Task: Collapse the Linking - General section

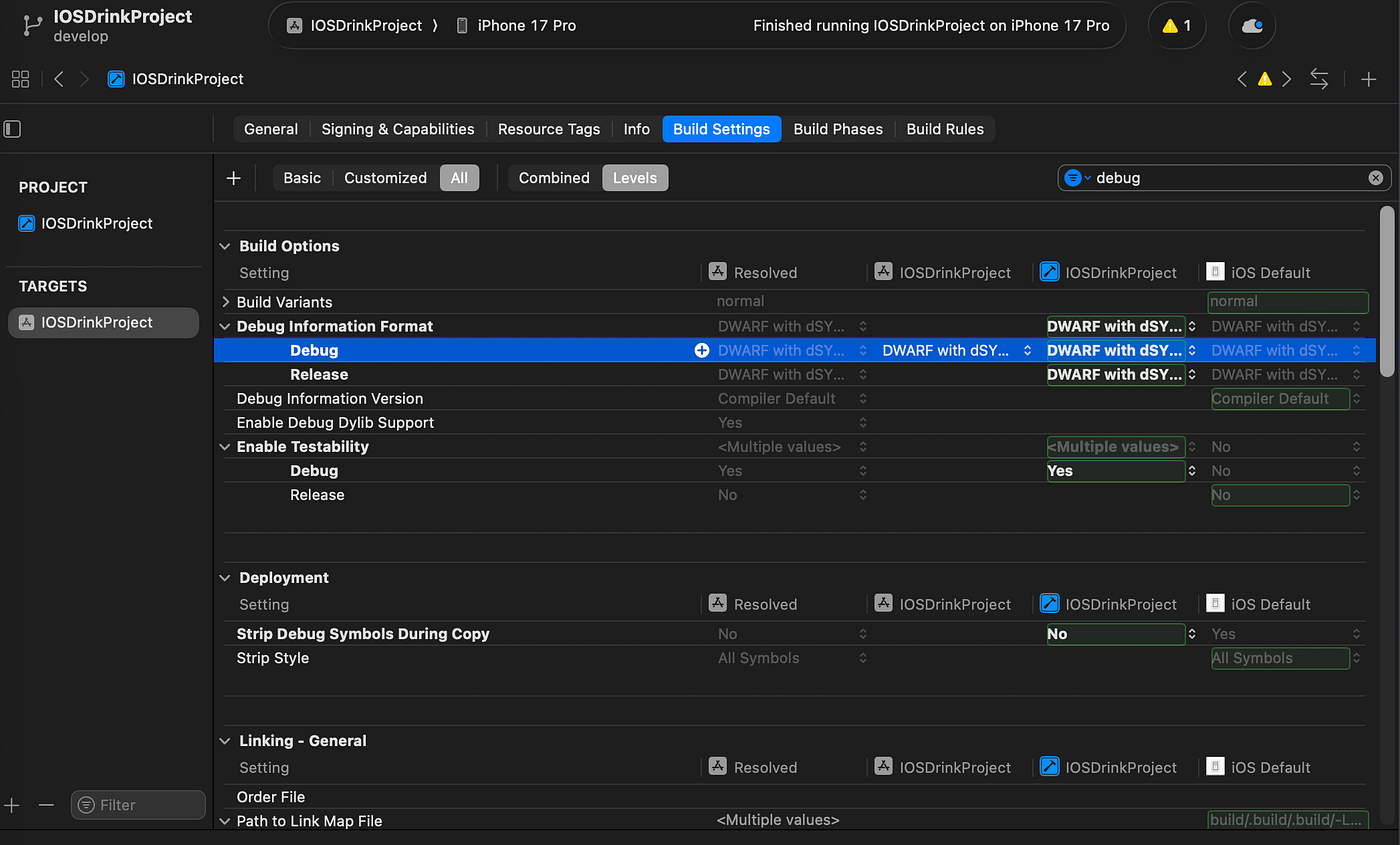Action: coord(225,741)
